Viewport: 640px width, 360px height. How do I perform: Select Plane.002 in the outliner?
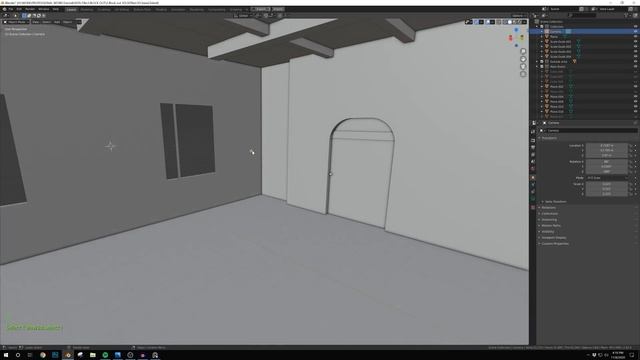(x=557, y=87)
